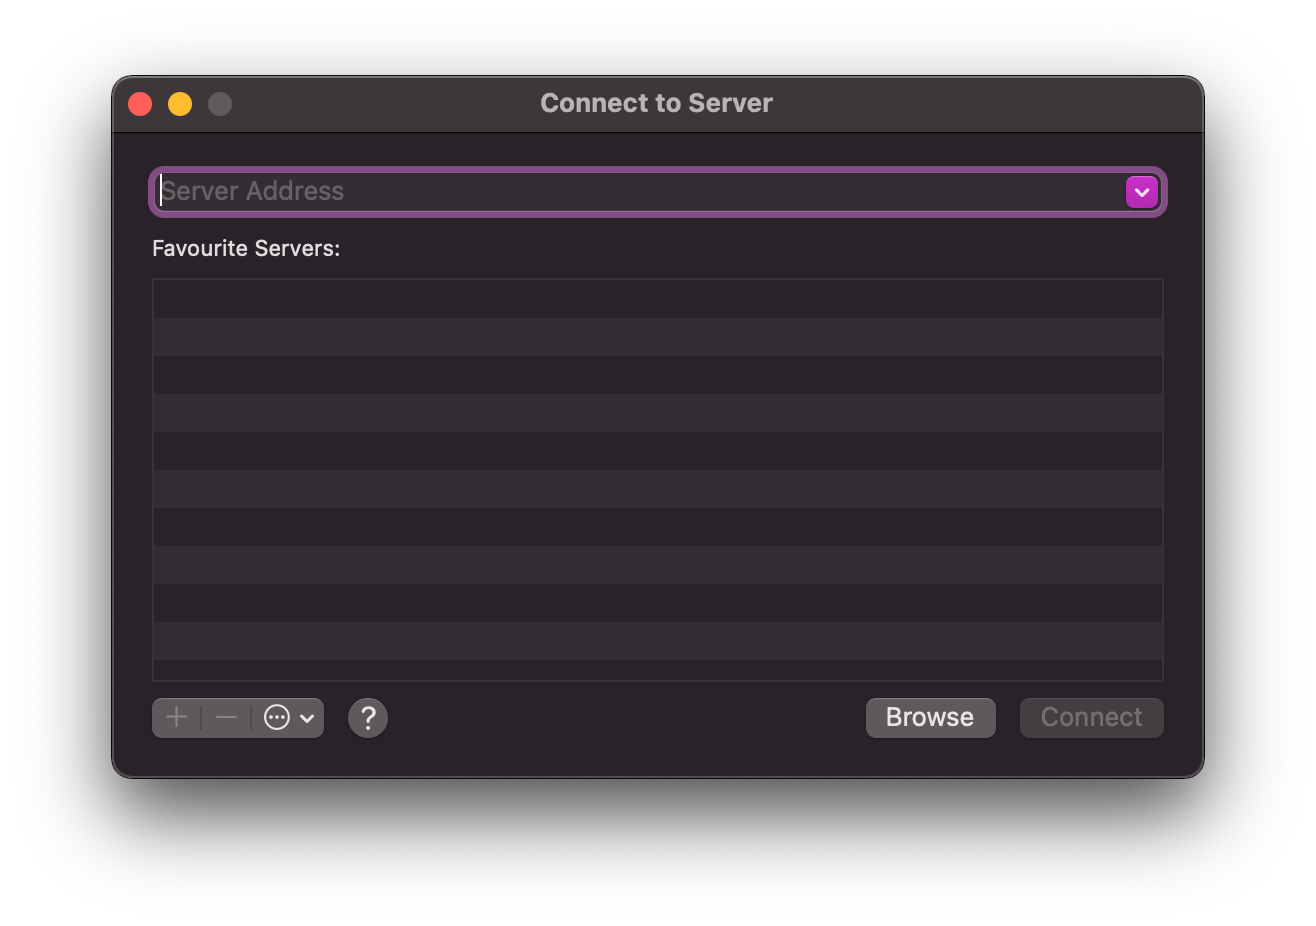This screenshot has width=1316, height=926.
Task: Click Browse to view network servers
Action: [x=930, y=717]
